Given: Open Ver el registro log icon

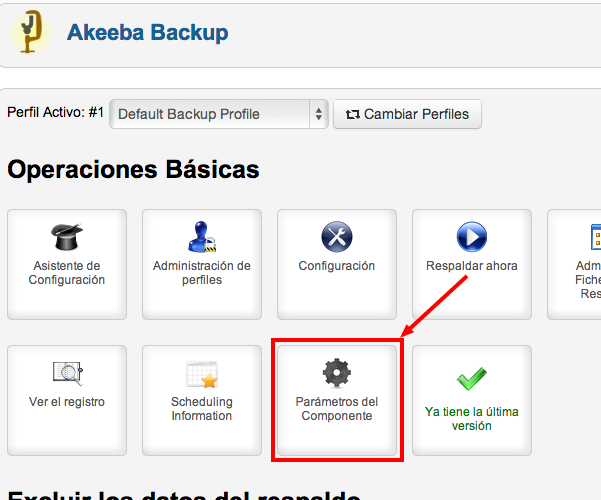Looking at the screenshot, I should pos(67,373).
